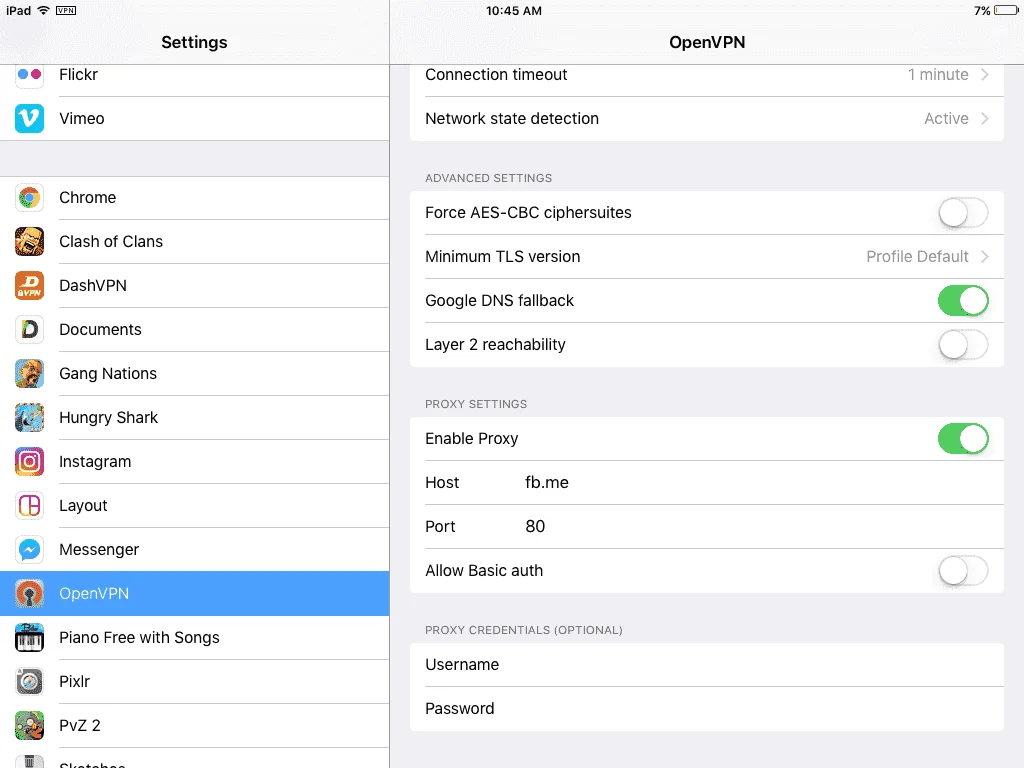The height and width of the screenshot is (768, 1024).
Task: Tap the Pixlr app icon
Action: tap(29, 681)
